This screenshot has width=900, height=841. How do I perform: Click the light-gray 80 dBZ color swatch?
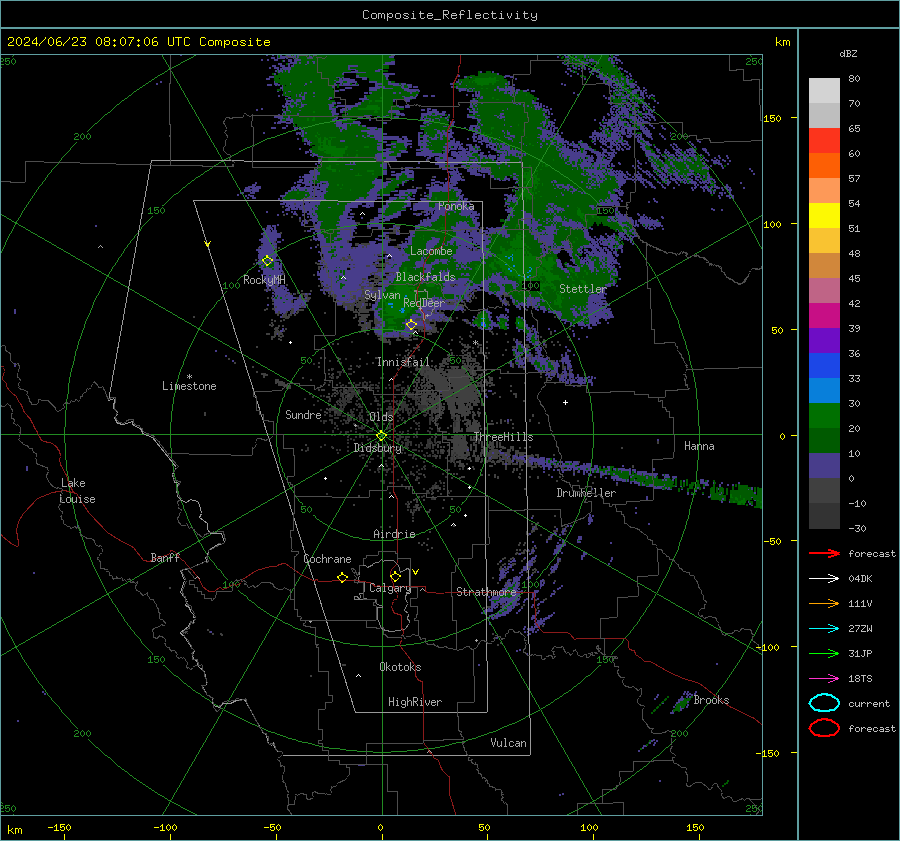[x=824, y=90]
